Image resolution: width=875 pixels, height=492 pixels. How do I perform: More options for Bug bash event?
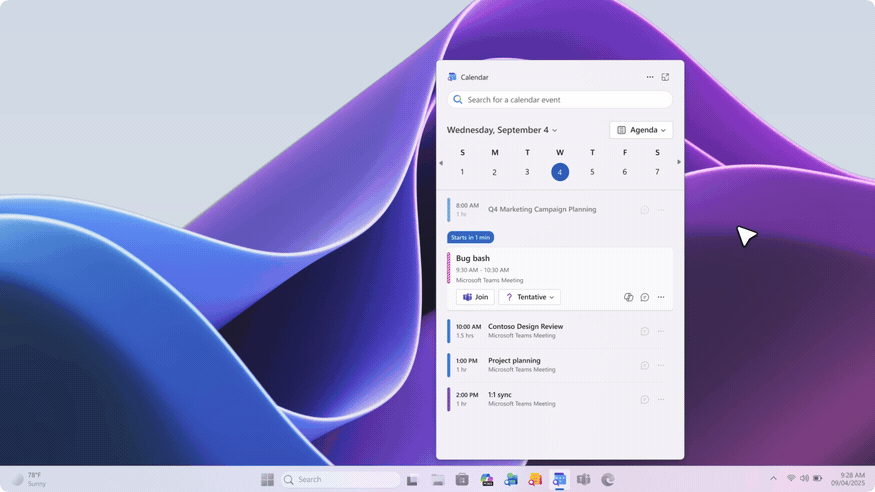661,297
